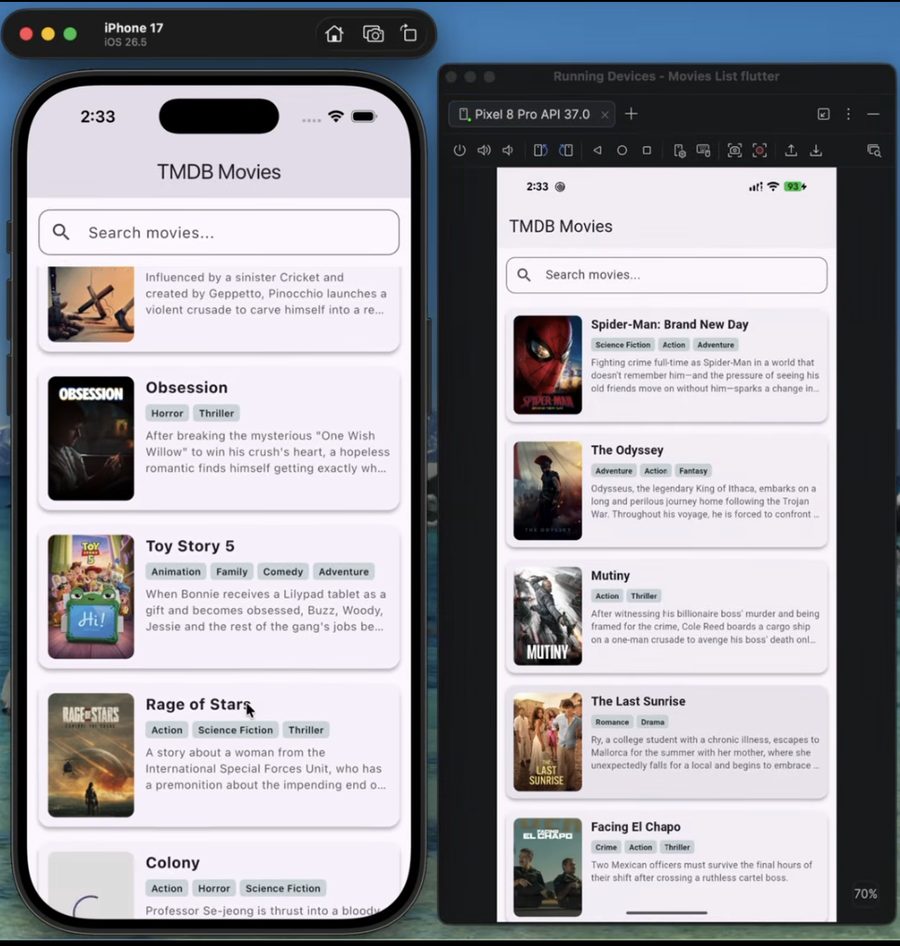Click The Last Sunrise title

tap(638, 701)
